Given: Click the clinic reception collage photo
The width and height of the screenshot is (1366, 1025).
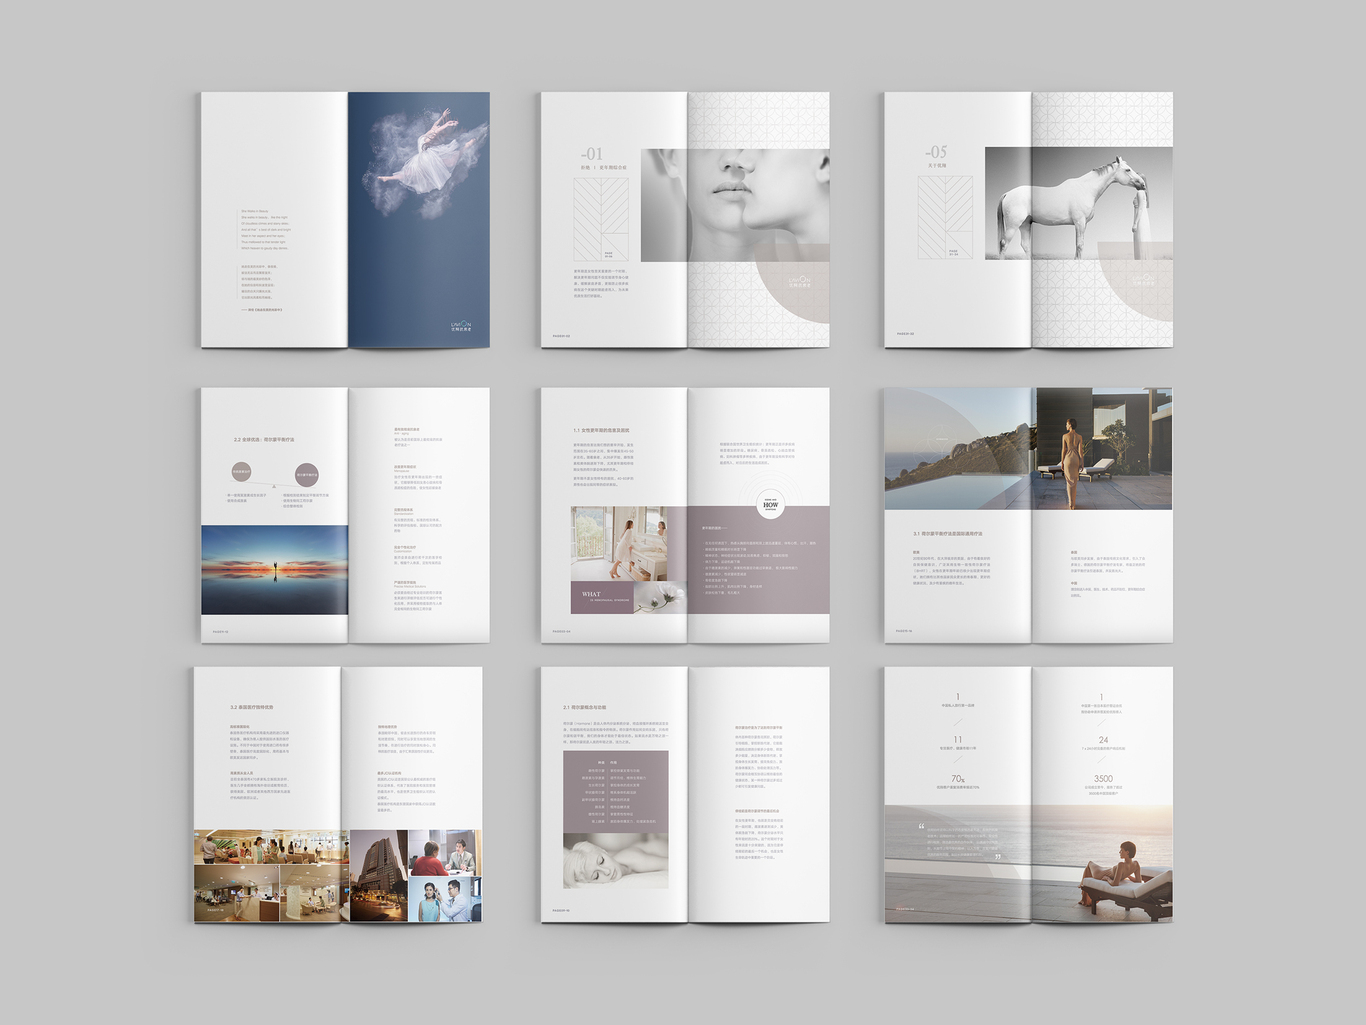Looking at the screenshot, I should tap(271, 876).
